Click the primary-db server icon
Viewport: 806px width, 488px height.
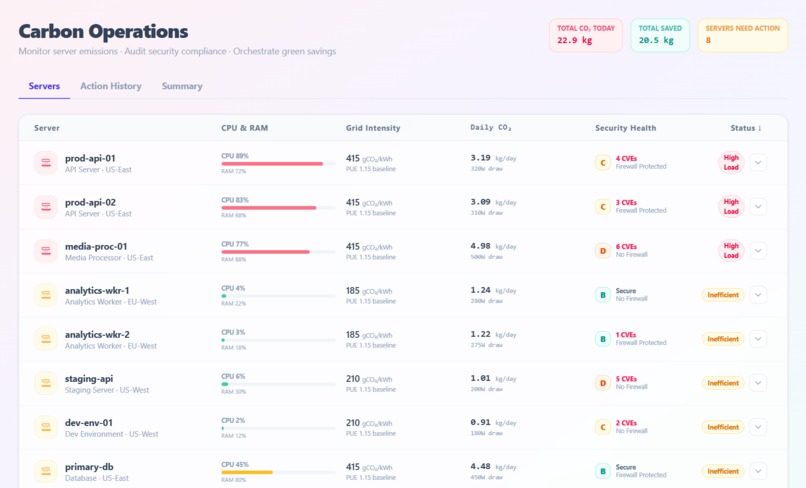pyautogui.click(x=46, y=471)
